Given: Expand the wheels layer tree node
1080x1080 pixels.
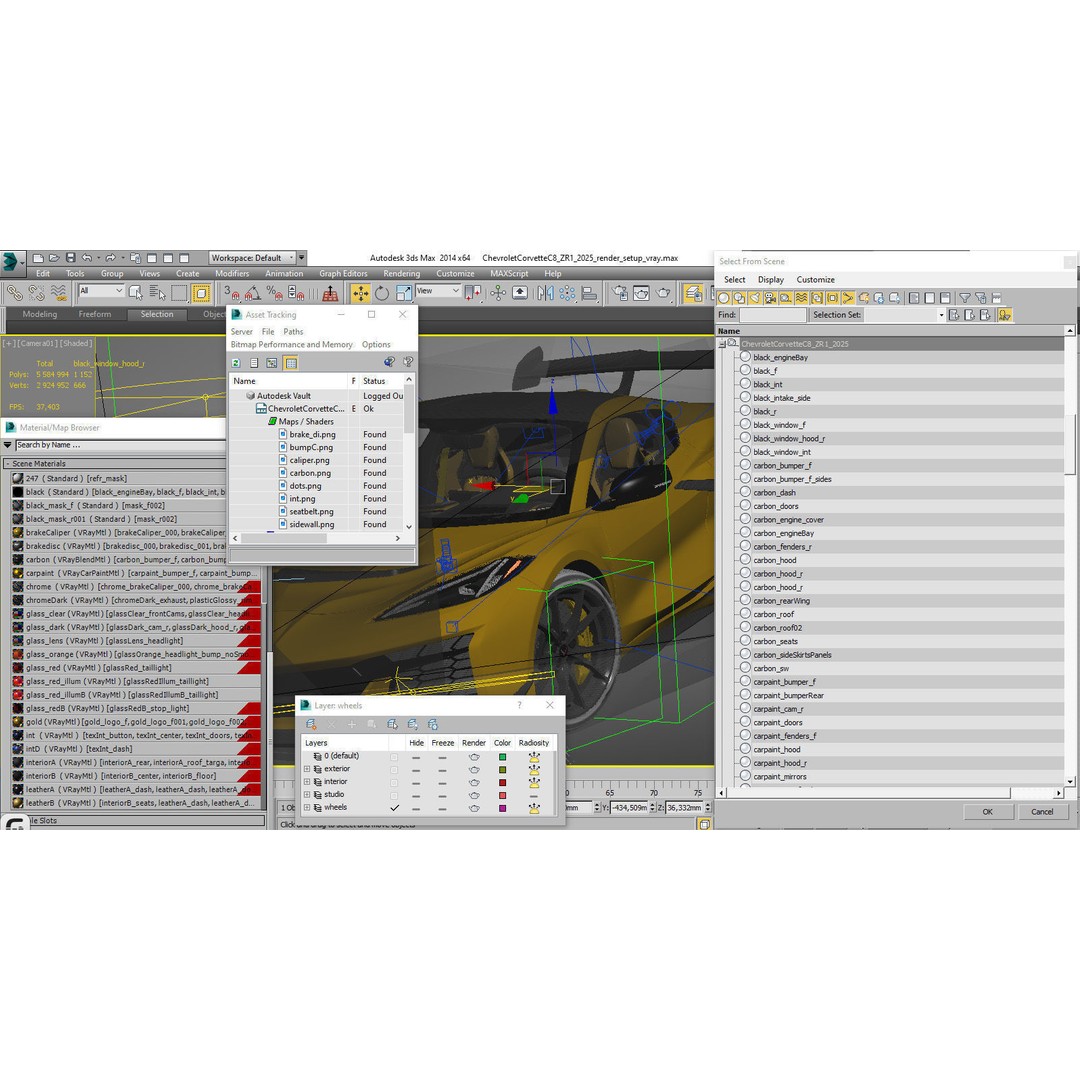Looking at the screenshot, I should [x=307, y=807].
